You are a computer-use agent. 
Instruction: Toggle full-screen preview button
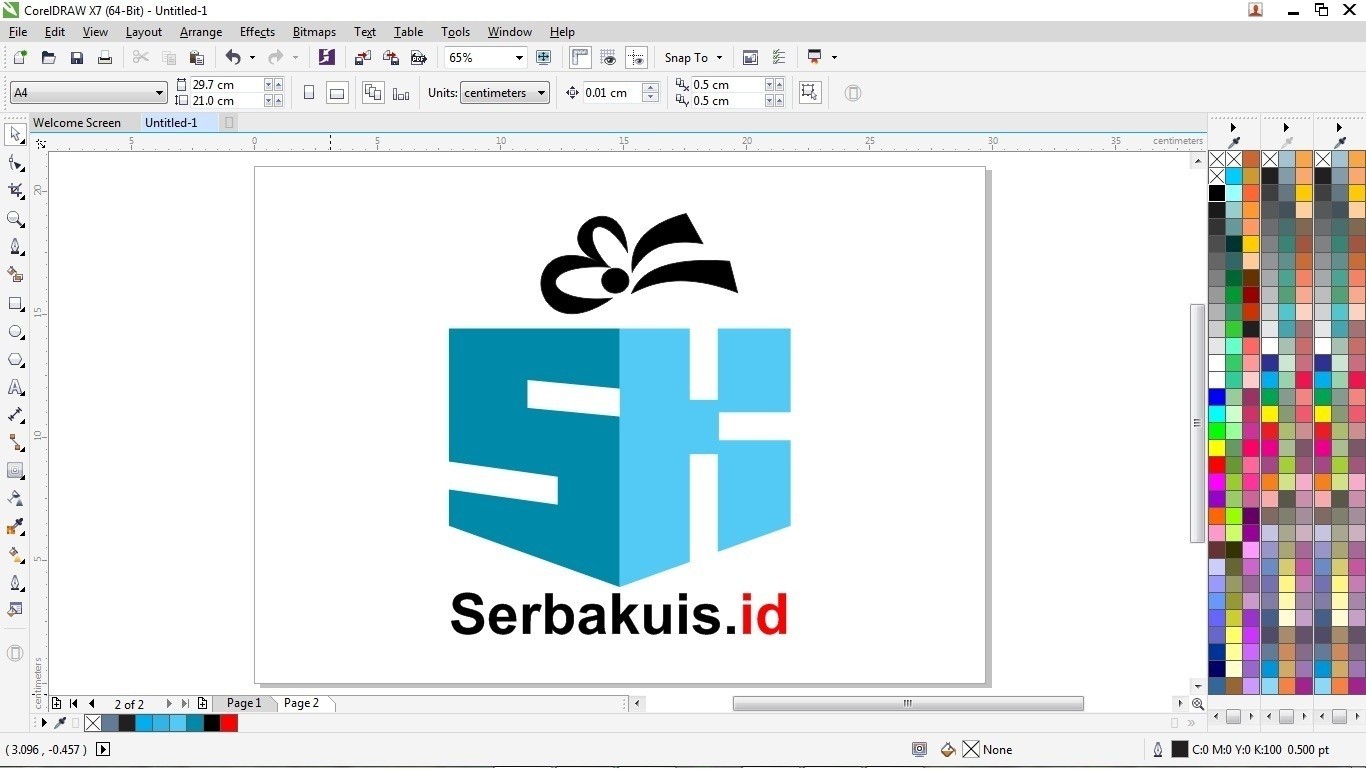(544, 58)
